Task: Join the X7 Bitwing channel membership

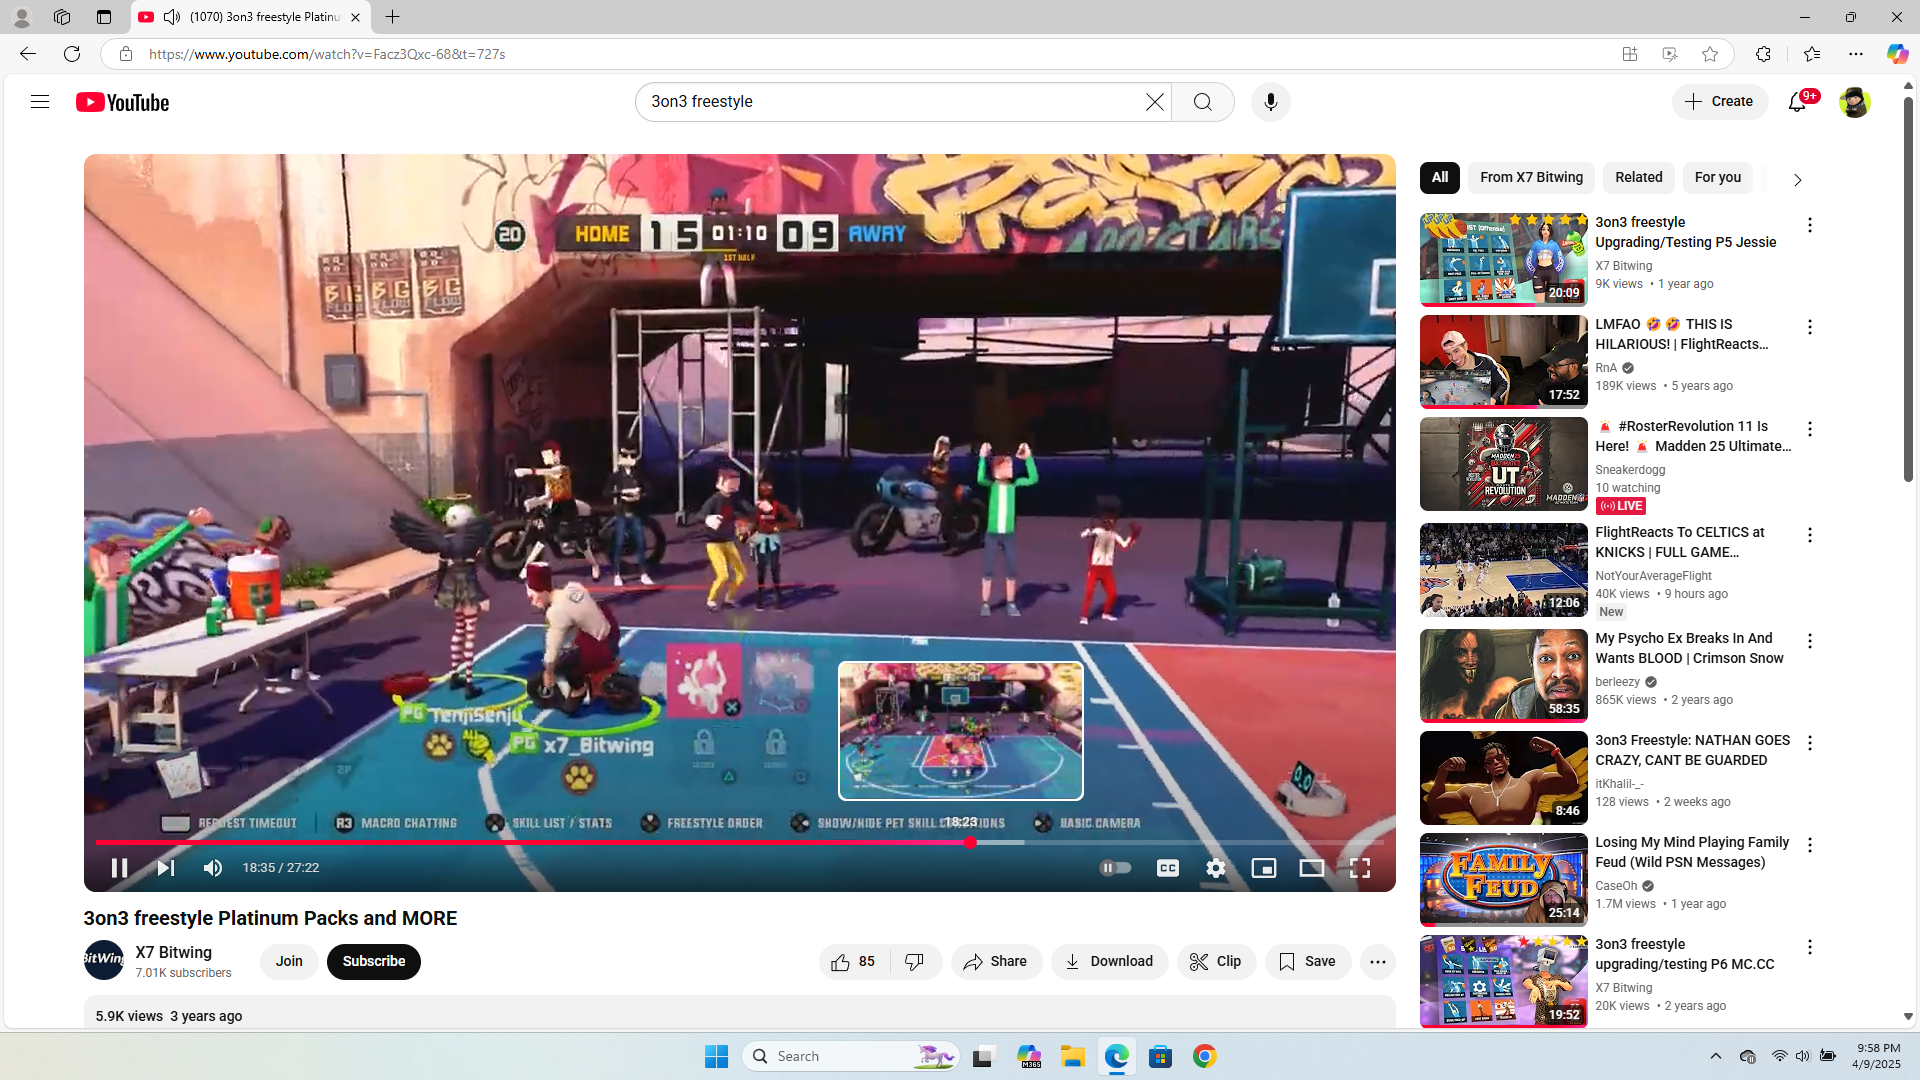Action: (x=289, y=962)
